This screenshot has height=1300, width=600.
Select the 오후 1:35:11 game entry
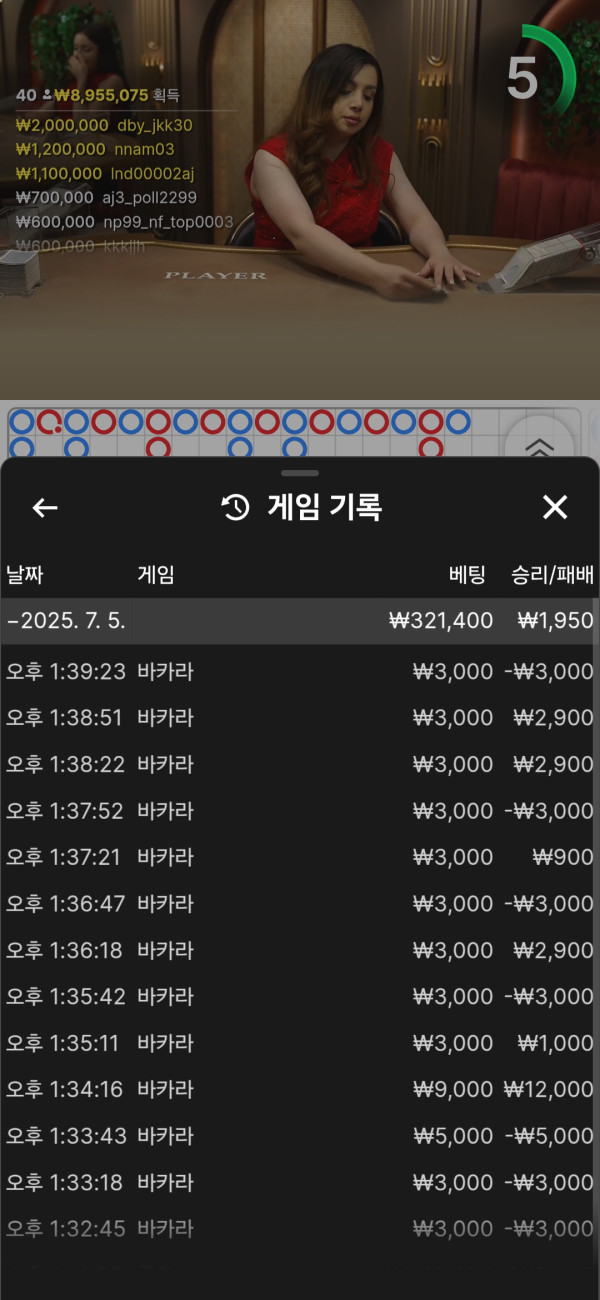click(298, 1043)
